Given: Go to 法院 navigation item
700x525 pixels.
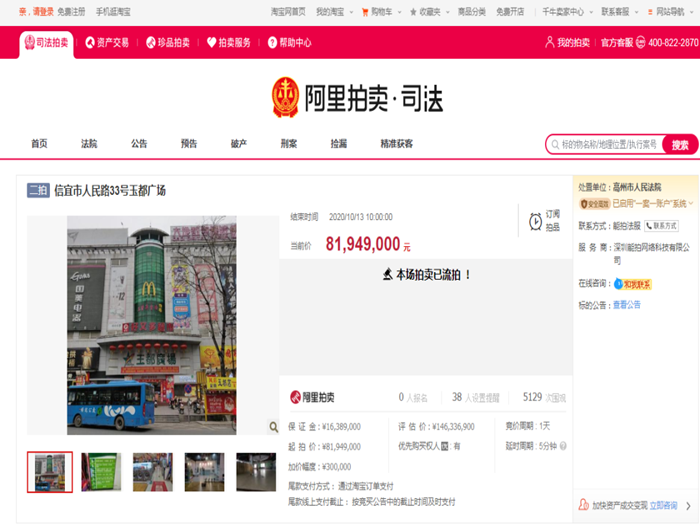Looking at the screenshot, I should (x=89, y=144).
